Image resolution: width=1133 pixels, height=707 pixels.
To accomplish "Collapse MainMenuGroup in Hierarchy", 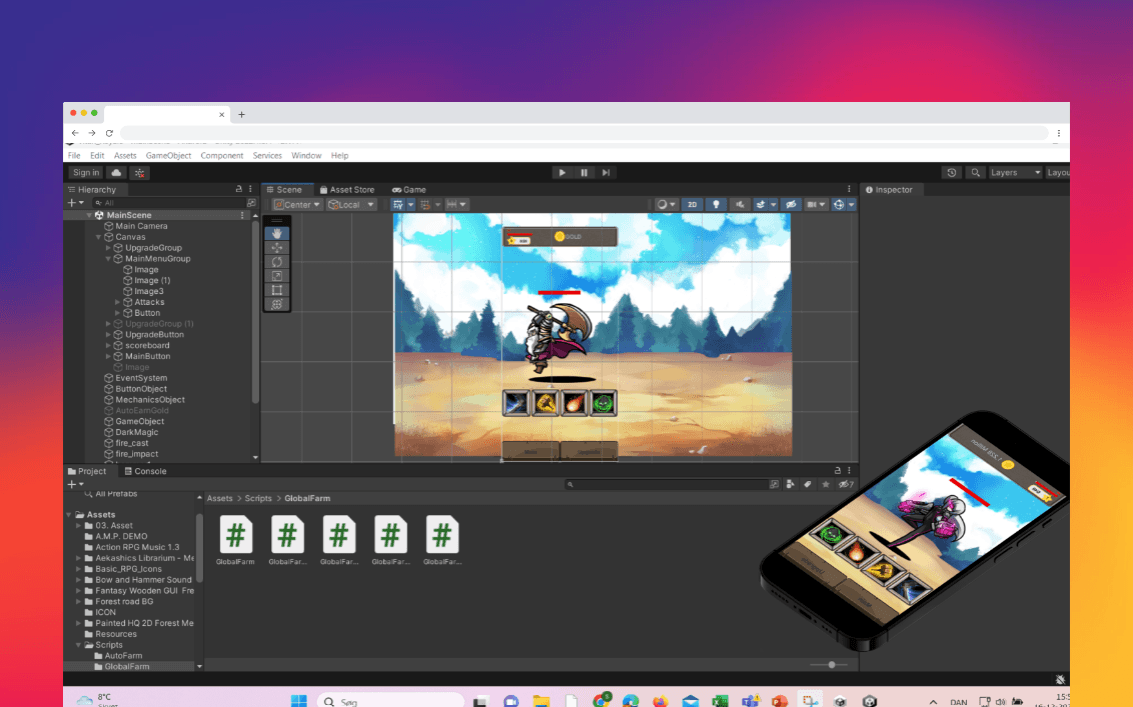I will [108, 259].
